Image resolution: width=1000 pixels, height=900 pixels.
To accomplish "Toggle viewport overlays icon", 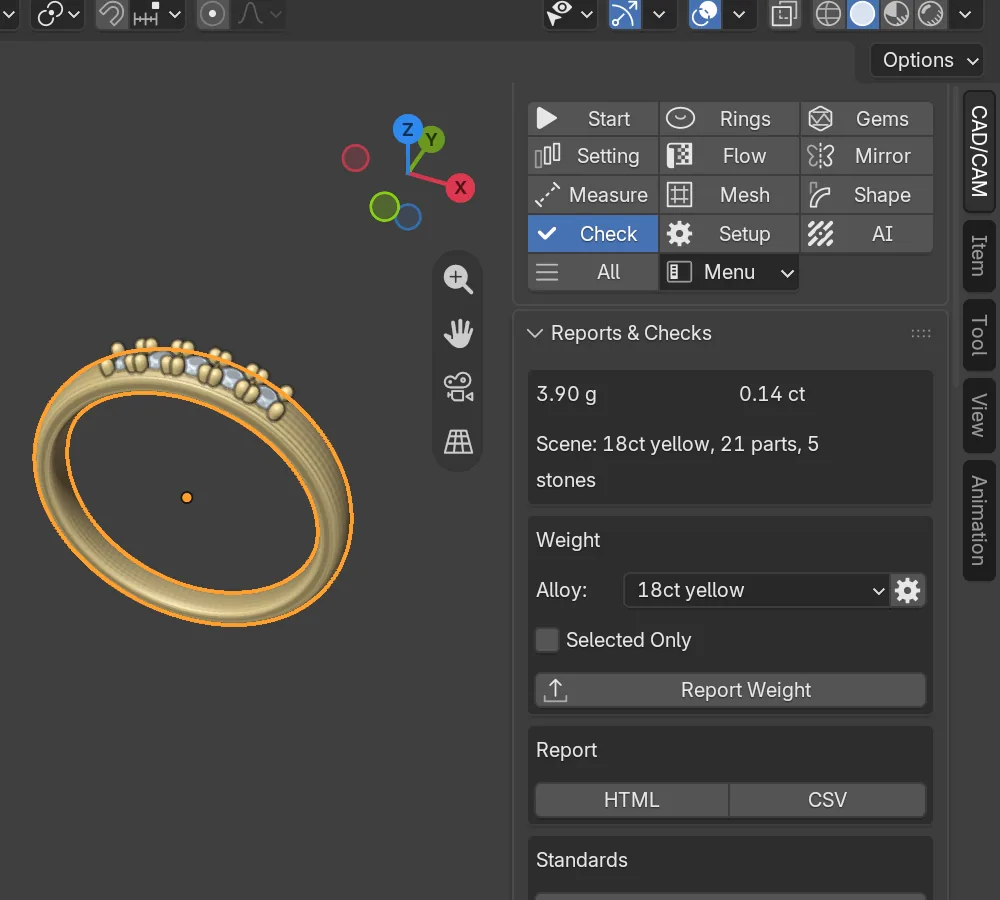I will (705, 14).
